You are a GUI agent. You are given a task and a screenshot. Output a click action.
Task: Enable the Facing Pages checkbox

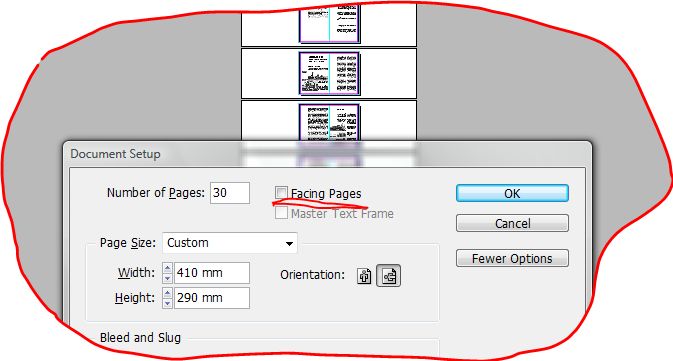pos(281,193)
